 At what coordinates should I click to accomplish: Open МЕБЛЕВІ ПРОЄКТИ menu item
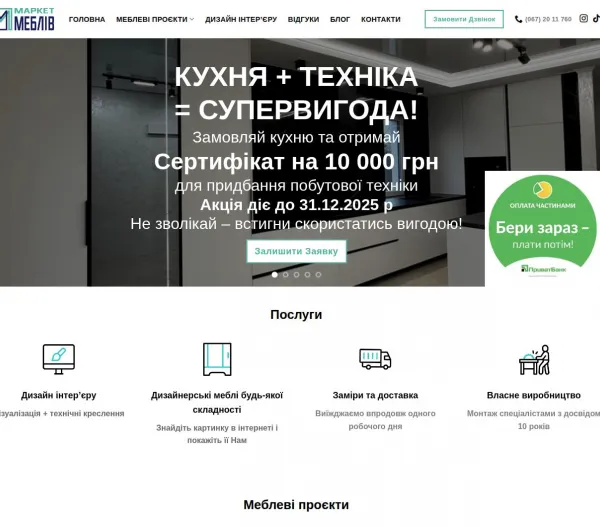click(152, 19)
